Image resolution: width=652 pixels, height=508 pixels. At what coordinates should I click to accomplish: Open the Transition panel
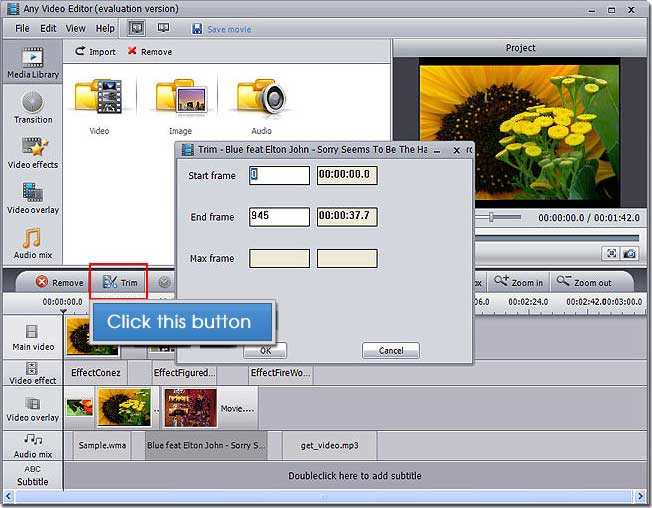[32, 107]
